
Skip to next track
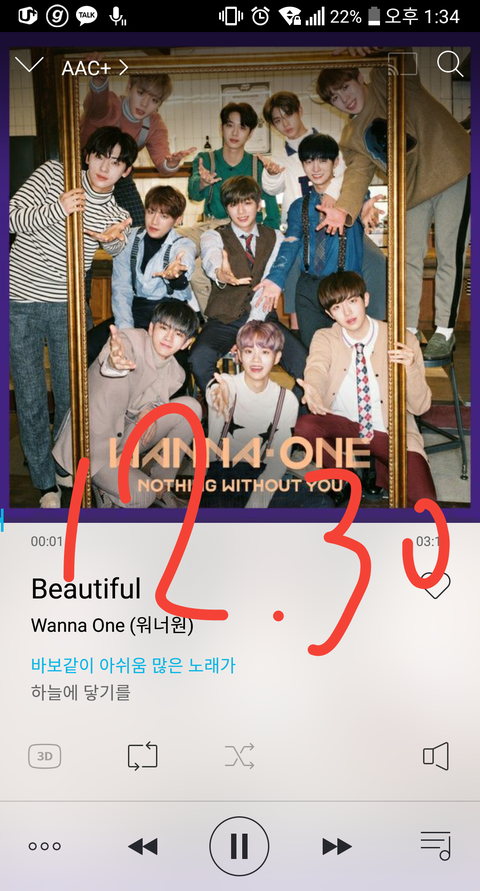(x=337, y=846)
